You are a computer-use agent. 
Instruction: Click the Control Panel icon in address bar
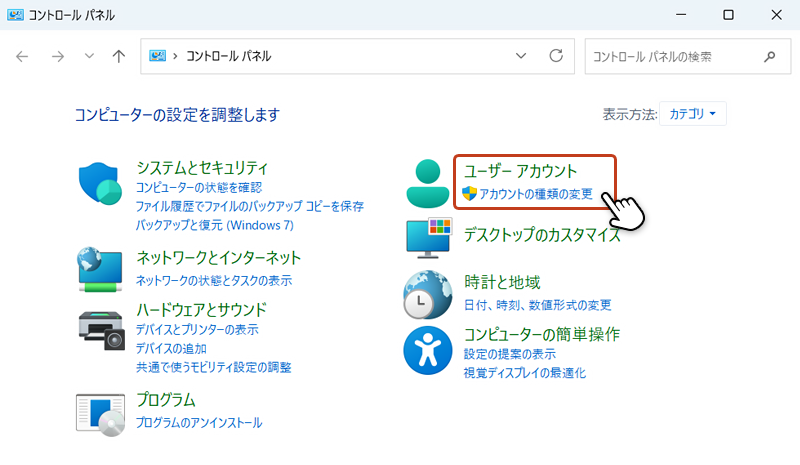point(157,56)
